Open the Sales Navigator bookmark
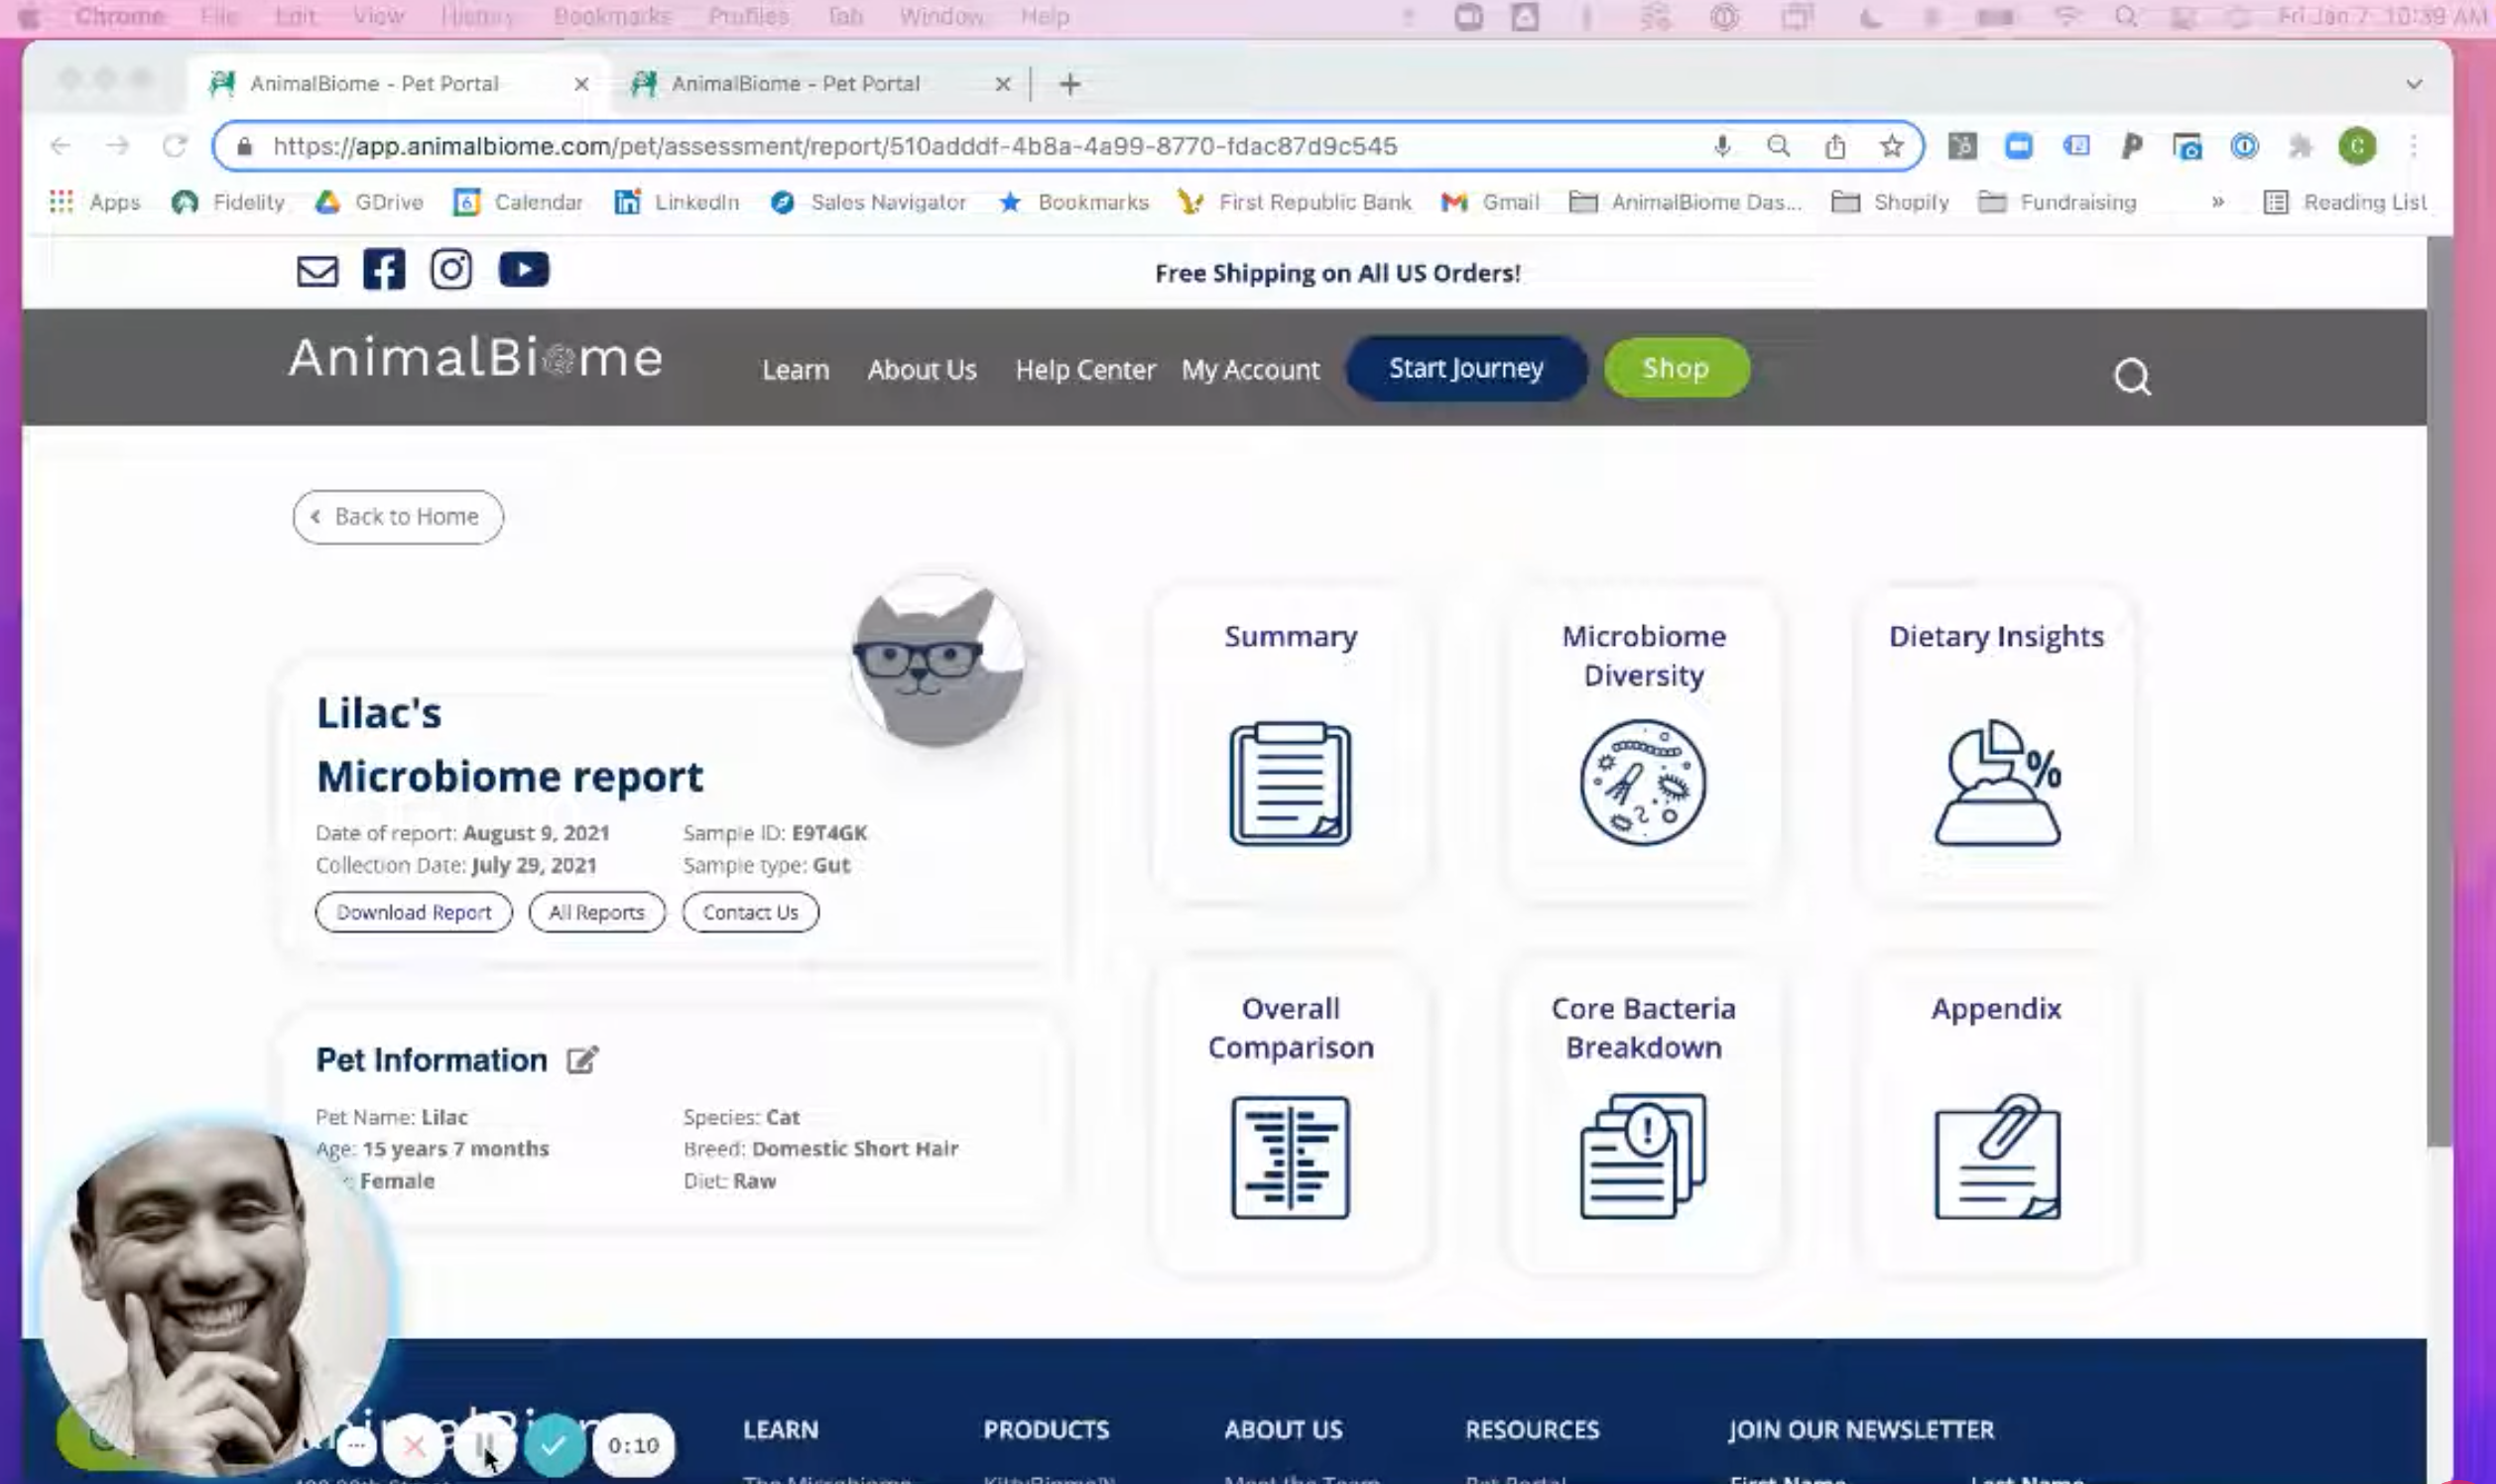 click(868, 202)
